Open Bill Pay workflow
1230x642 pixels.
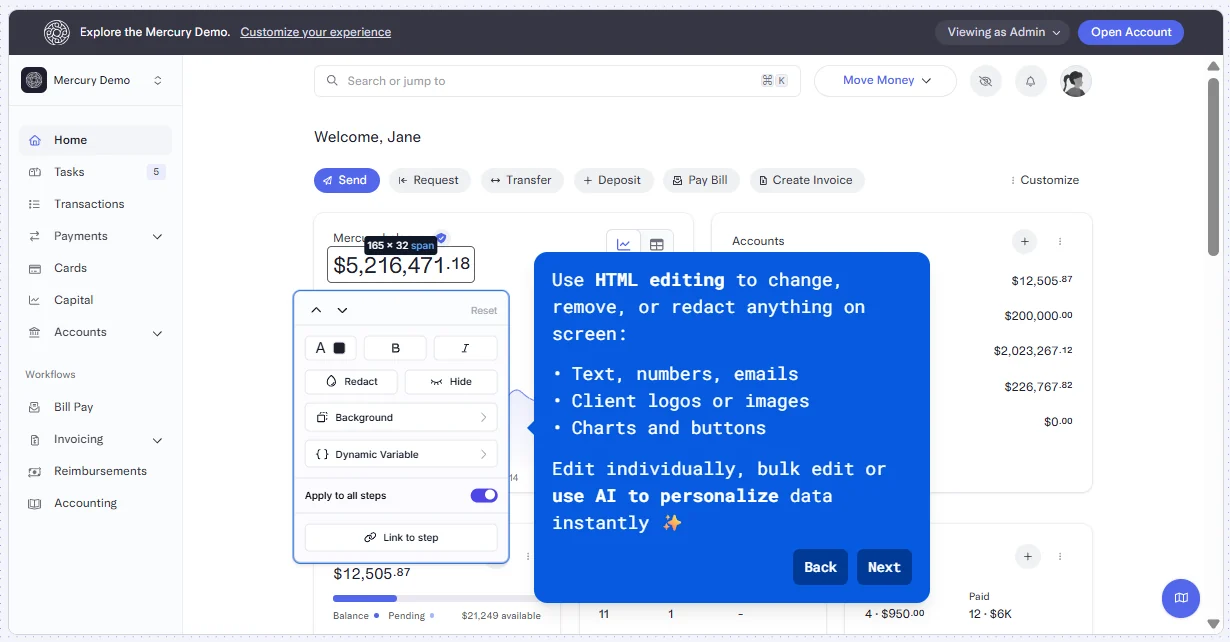point(95,407)
